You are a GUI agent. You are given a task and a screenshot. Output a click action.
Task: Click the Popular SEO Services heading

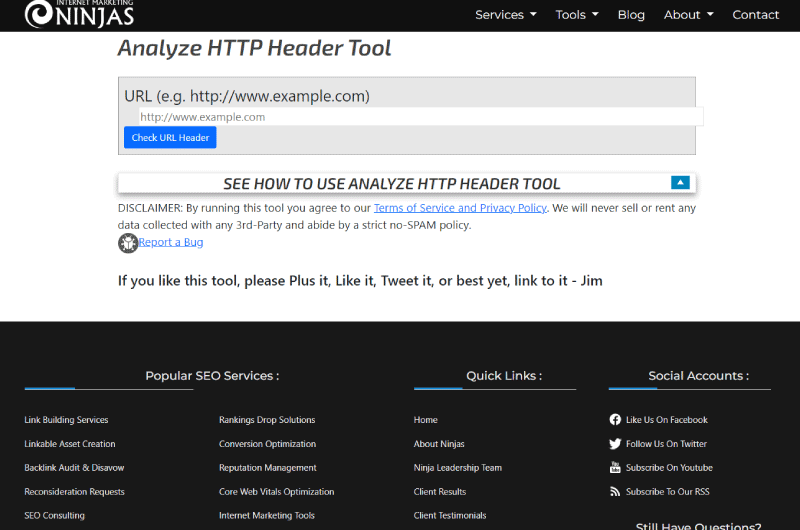click(212, 375)
